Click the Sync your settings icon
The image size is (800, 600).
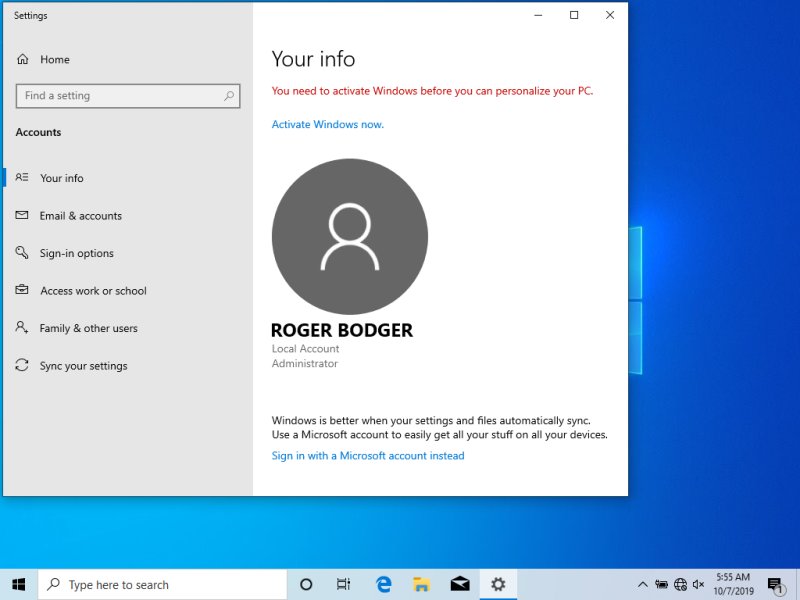(x=22, y=366)
